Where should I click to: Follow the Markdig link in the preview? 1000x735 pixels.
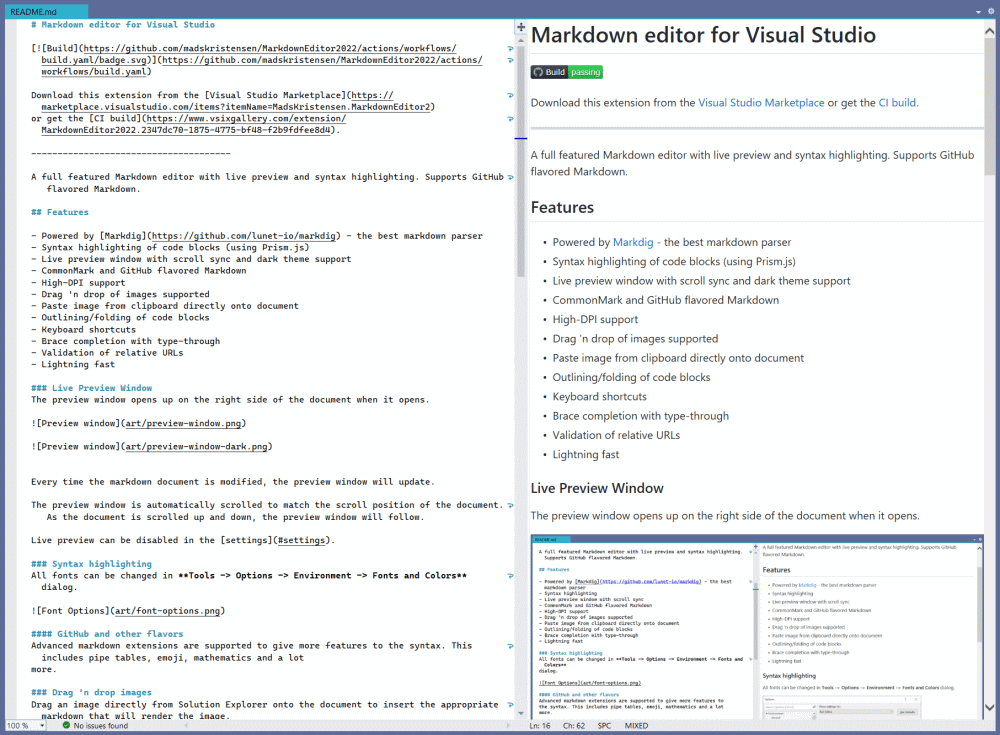633,242
